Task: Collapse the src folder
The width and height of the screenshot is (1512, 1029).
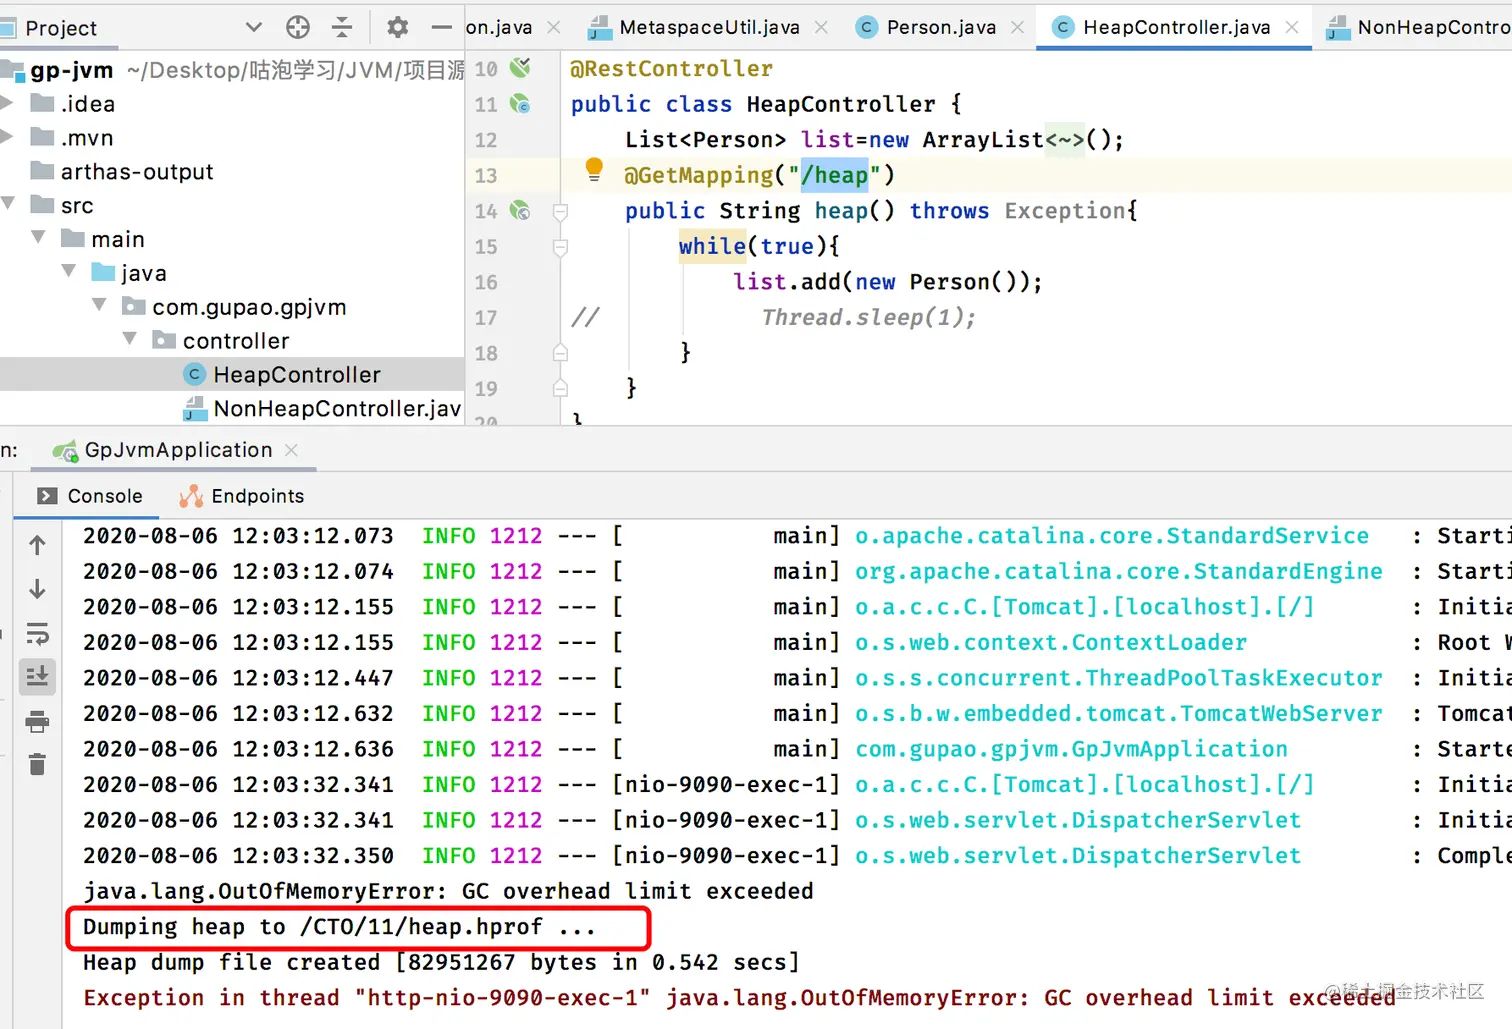Action: (8, 204)
